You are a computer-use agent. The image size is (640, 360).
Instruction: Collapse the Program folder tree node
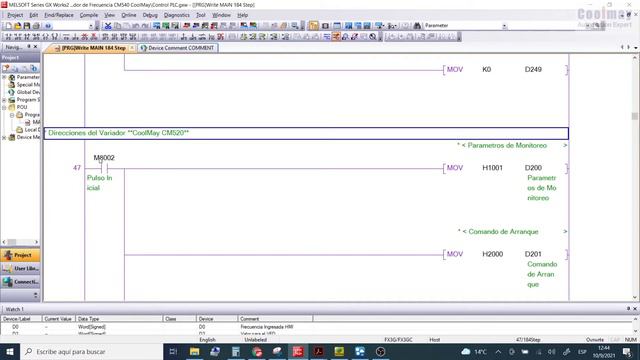(x=12, y=115)
